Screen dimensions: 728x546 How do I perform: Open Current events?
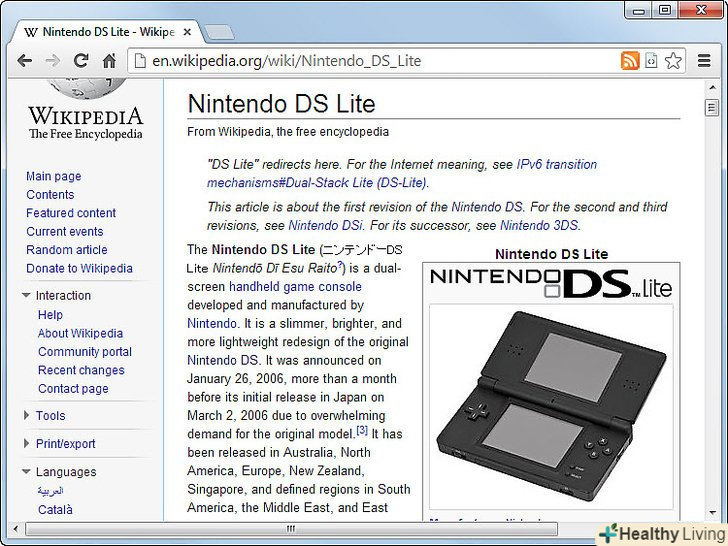pyautogui.click(x=65, y=231)
